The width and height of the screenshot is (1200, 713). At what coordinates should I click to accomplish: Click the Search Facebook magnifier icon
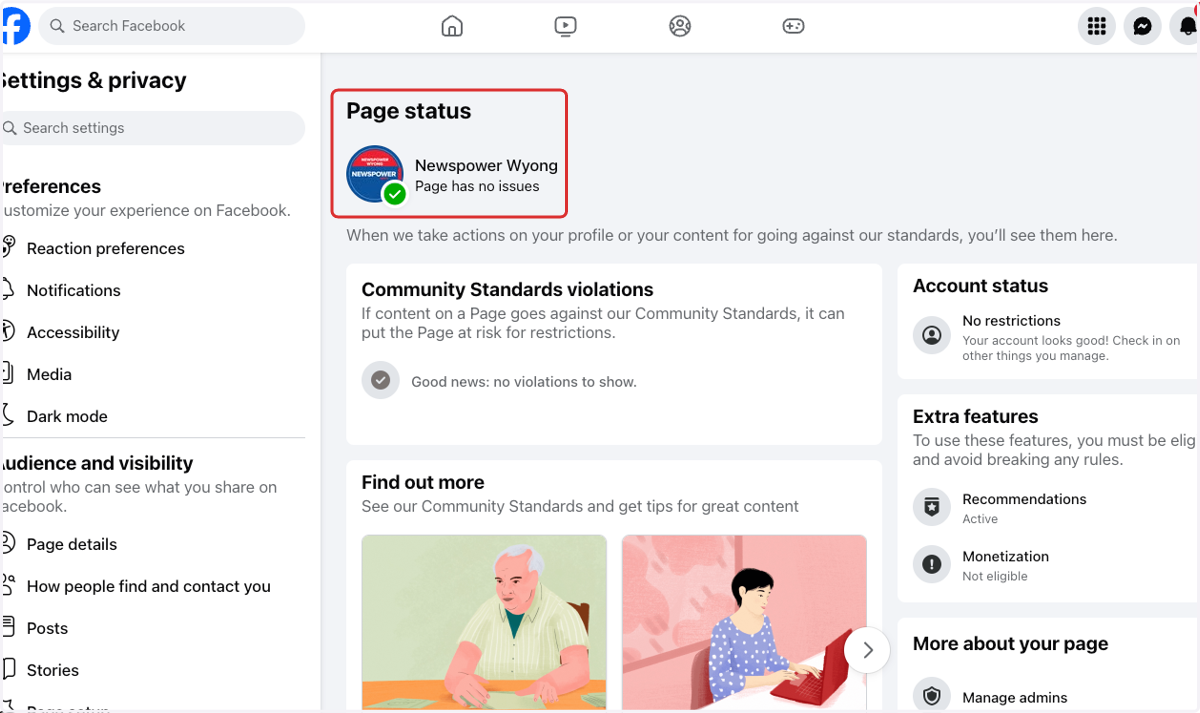click(x=58, y=26)
